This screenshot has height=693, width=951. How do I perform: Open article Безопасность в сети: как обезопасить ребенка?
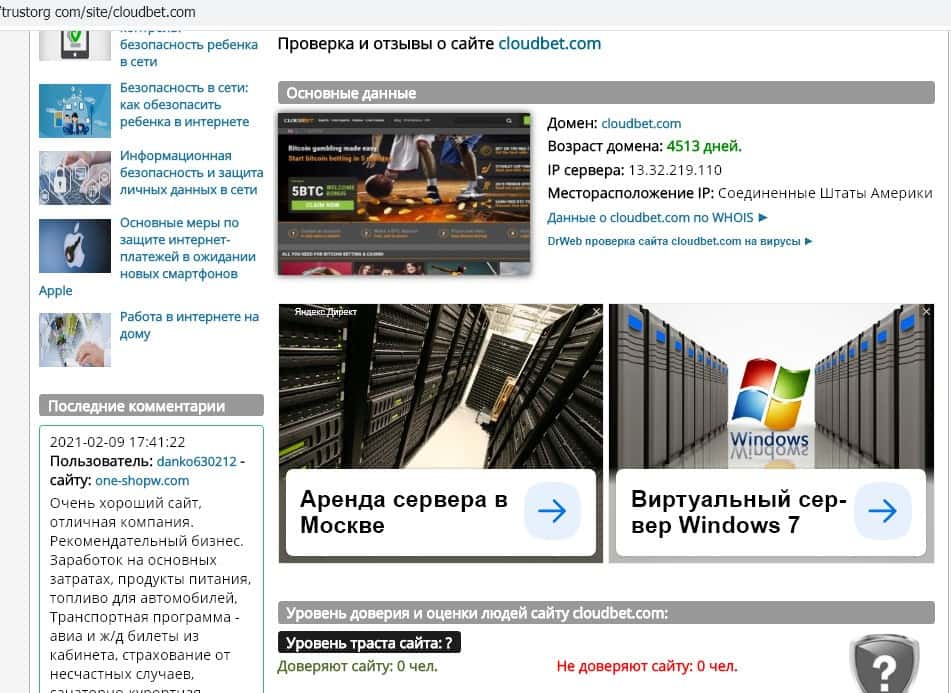coord(184,105)
